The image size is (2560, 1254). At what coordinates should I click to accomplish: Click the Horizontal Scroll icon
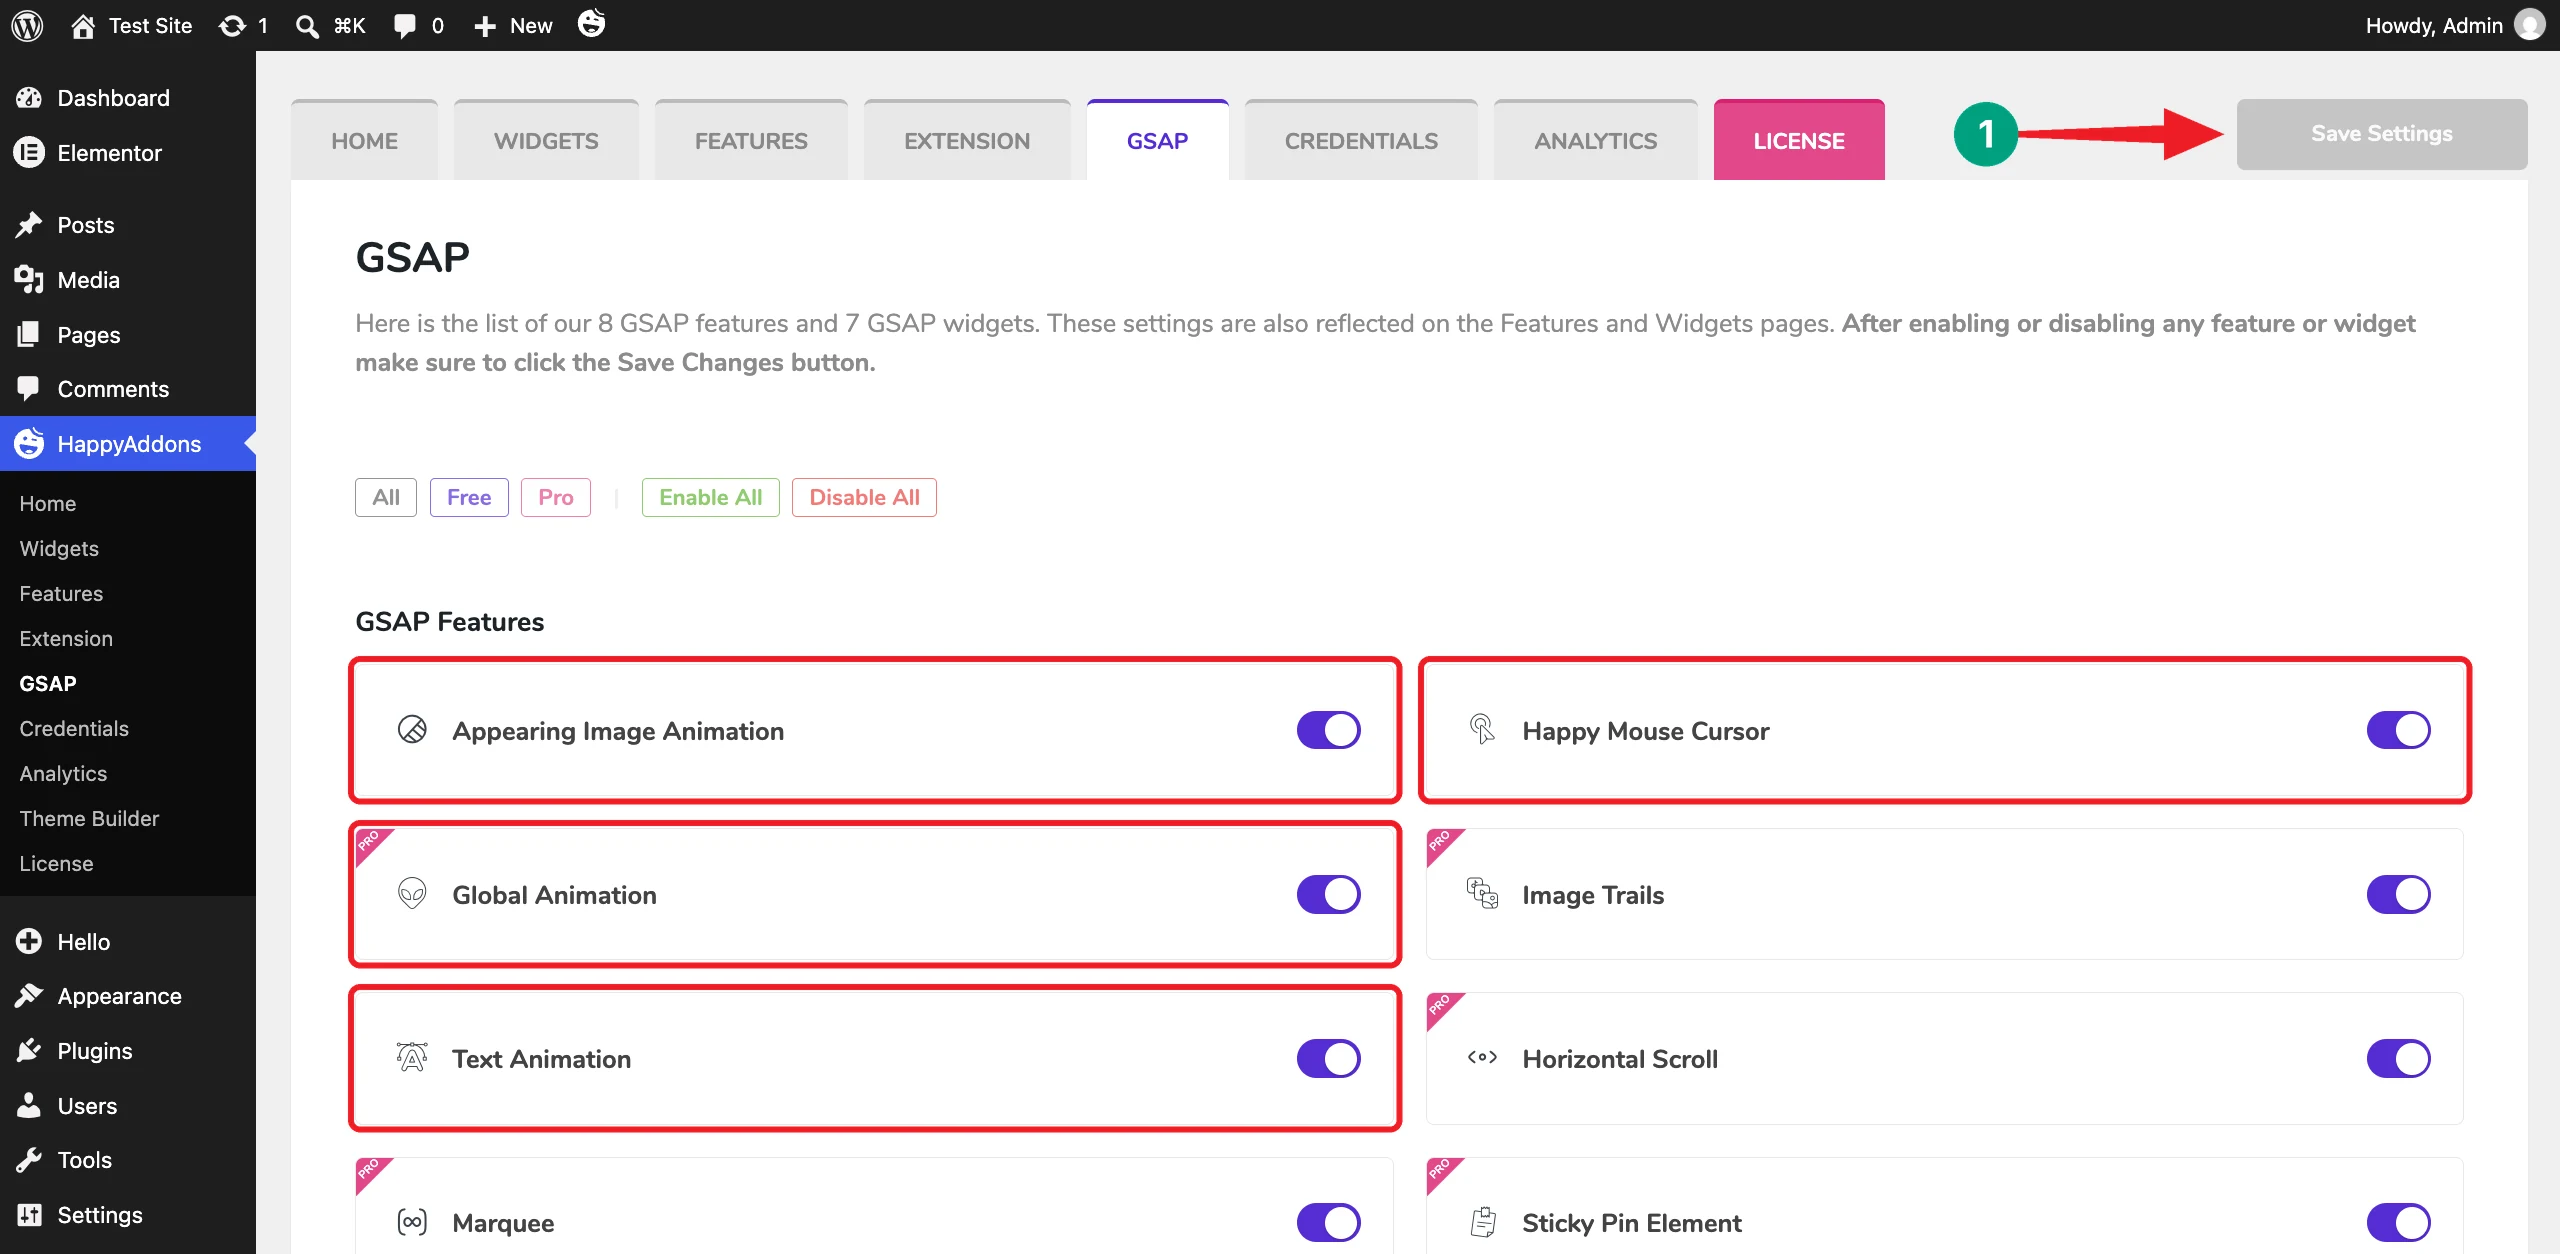(x=1482, y=1057)
